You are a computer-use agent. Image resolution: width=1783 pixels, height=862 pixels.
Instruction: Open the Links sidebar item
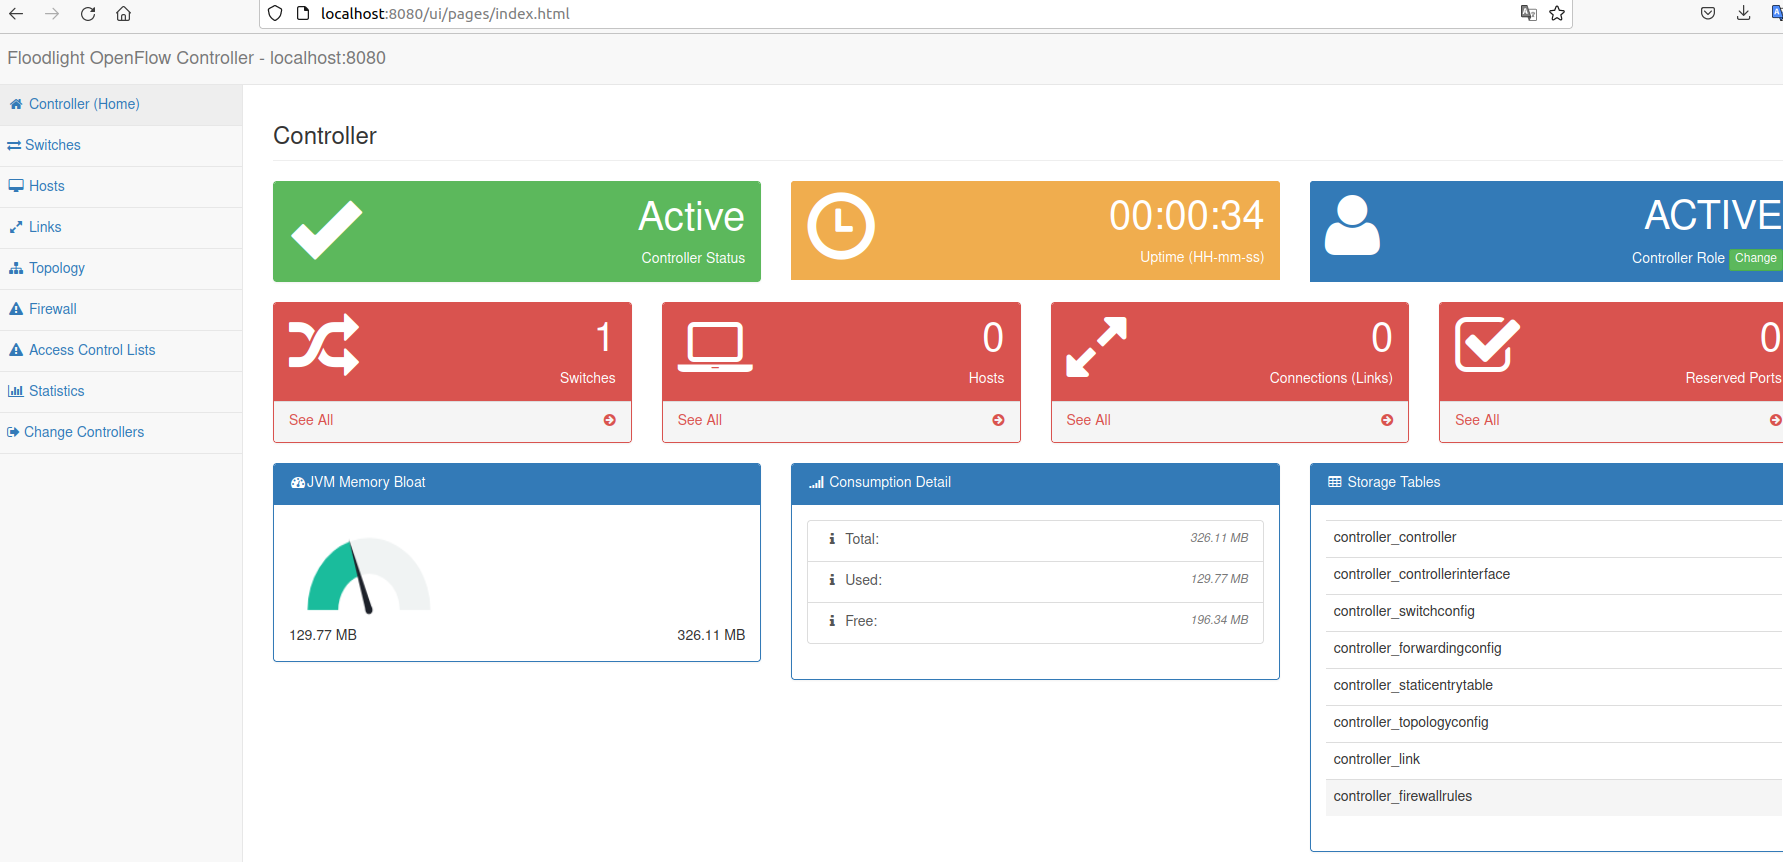click(121, 227)
